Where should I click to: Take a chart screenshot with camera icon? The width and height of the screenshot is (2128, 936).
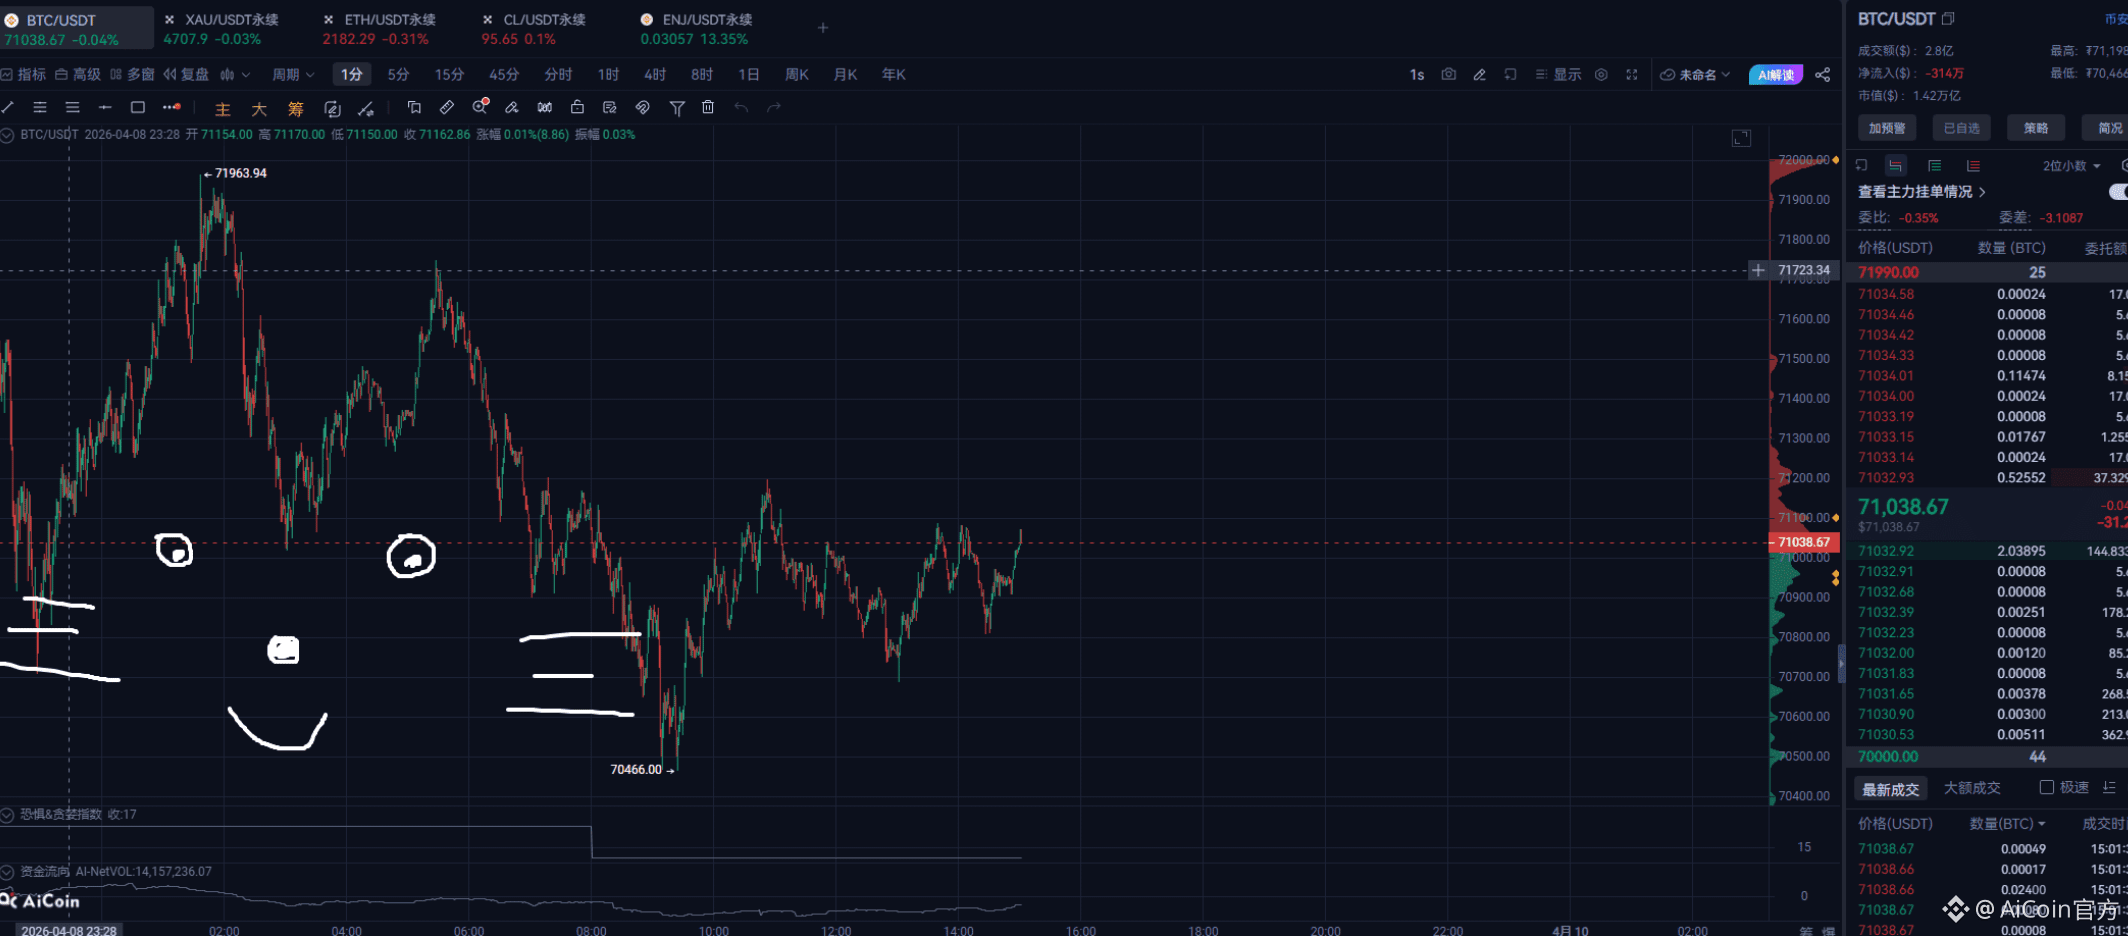click(x=1448, y=74)
